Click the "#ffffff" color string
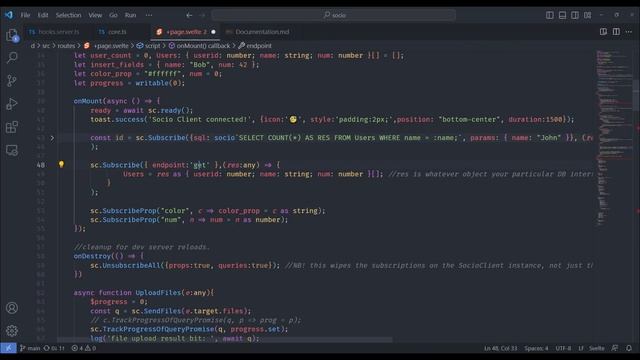The image size is (640, 360). pos(162,74)
